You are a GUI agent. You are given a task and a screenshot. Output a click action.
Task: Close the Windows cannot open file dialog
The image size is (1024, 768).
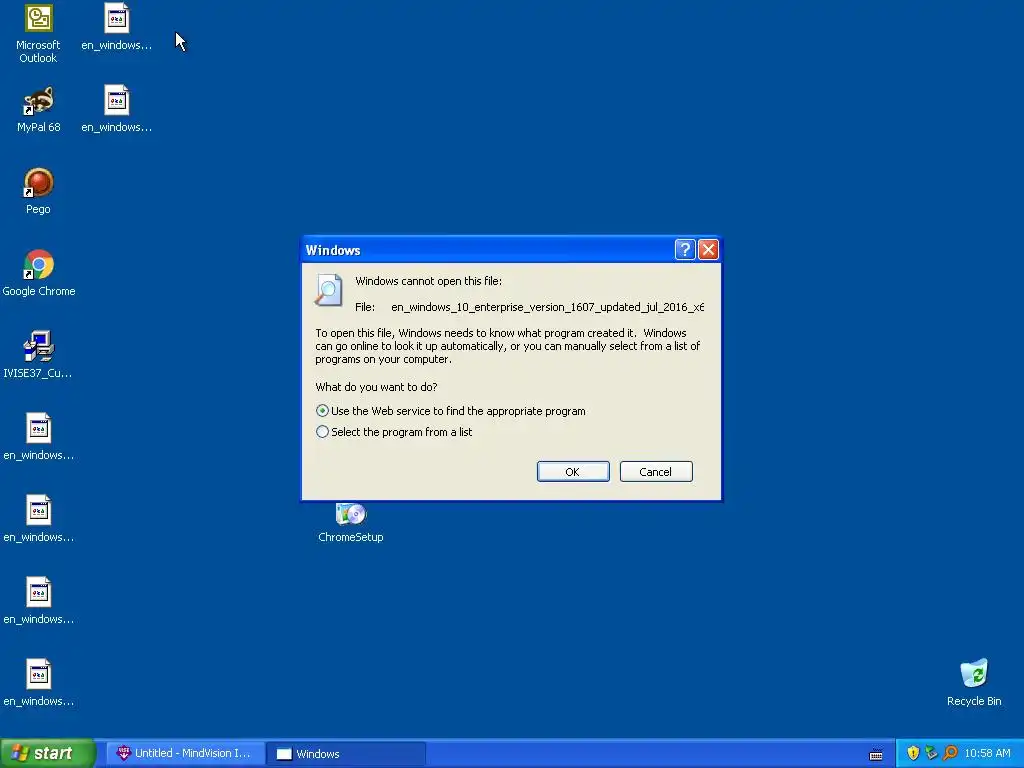coord(709,249)
